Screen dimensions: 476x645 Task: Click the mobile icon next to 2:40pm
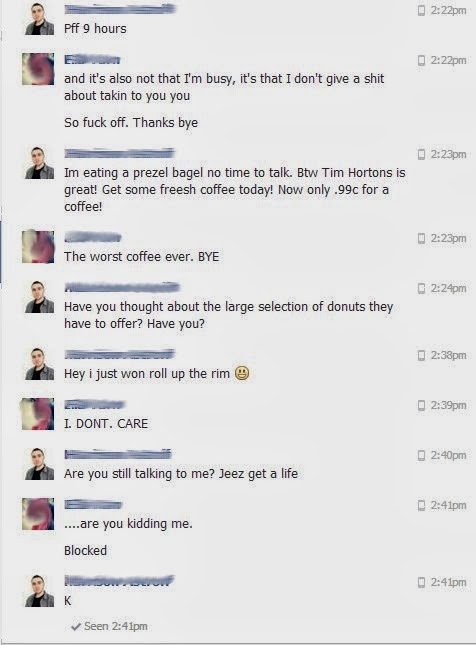421,455
